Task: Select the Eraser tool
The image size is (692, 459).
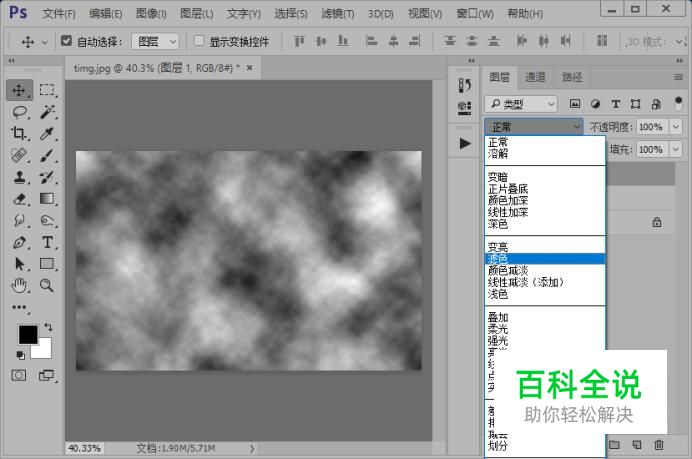Action: point(19,199)
